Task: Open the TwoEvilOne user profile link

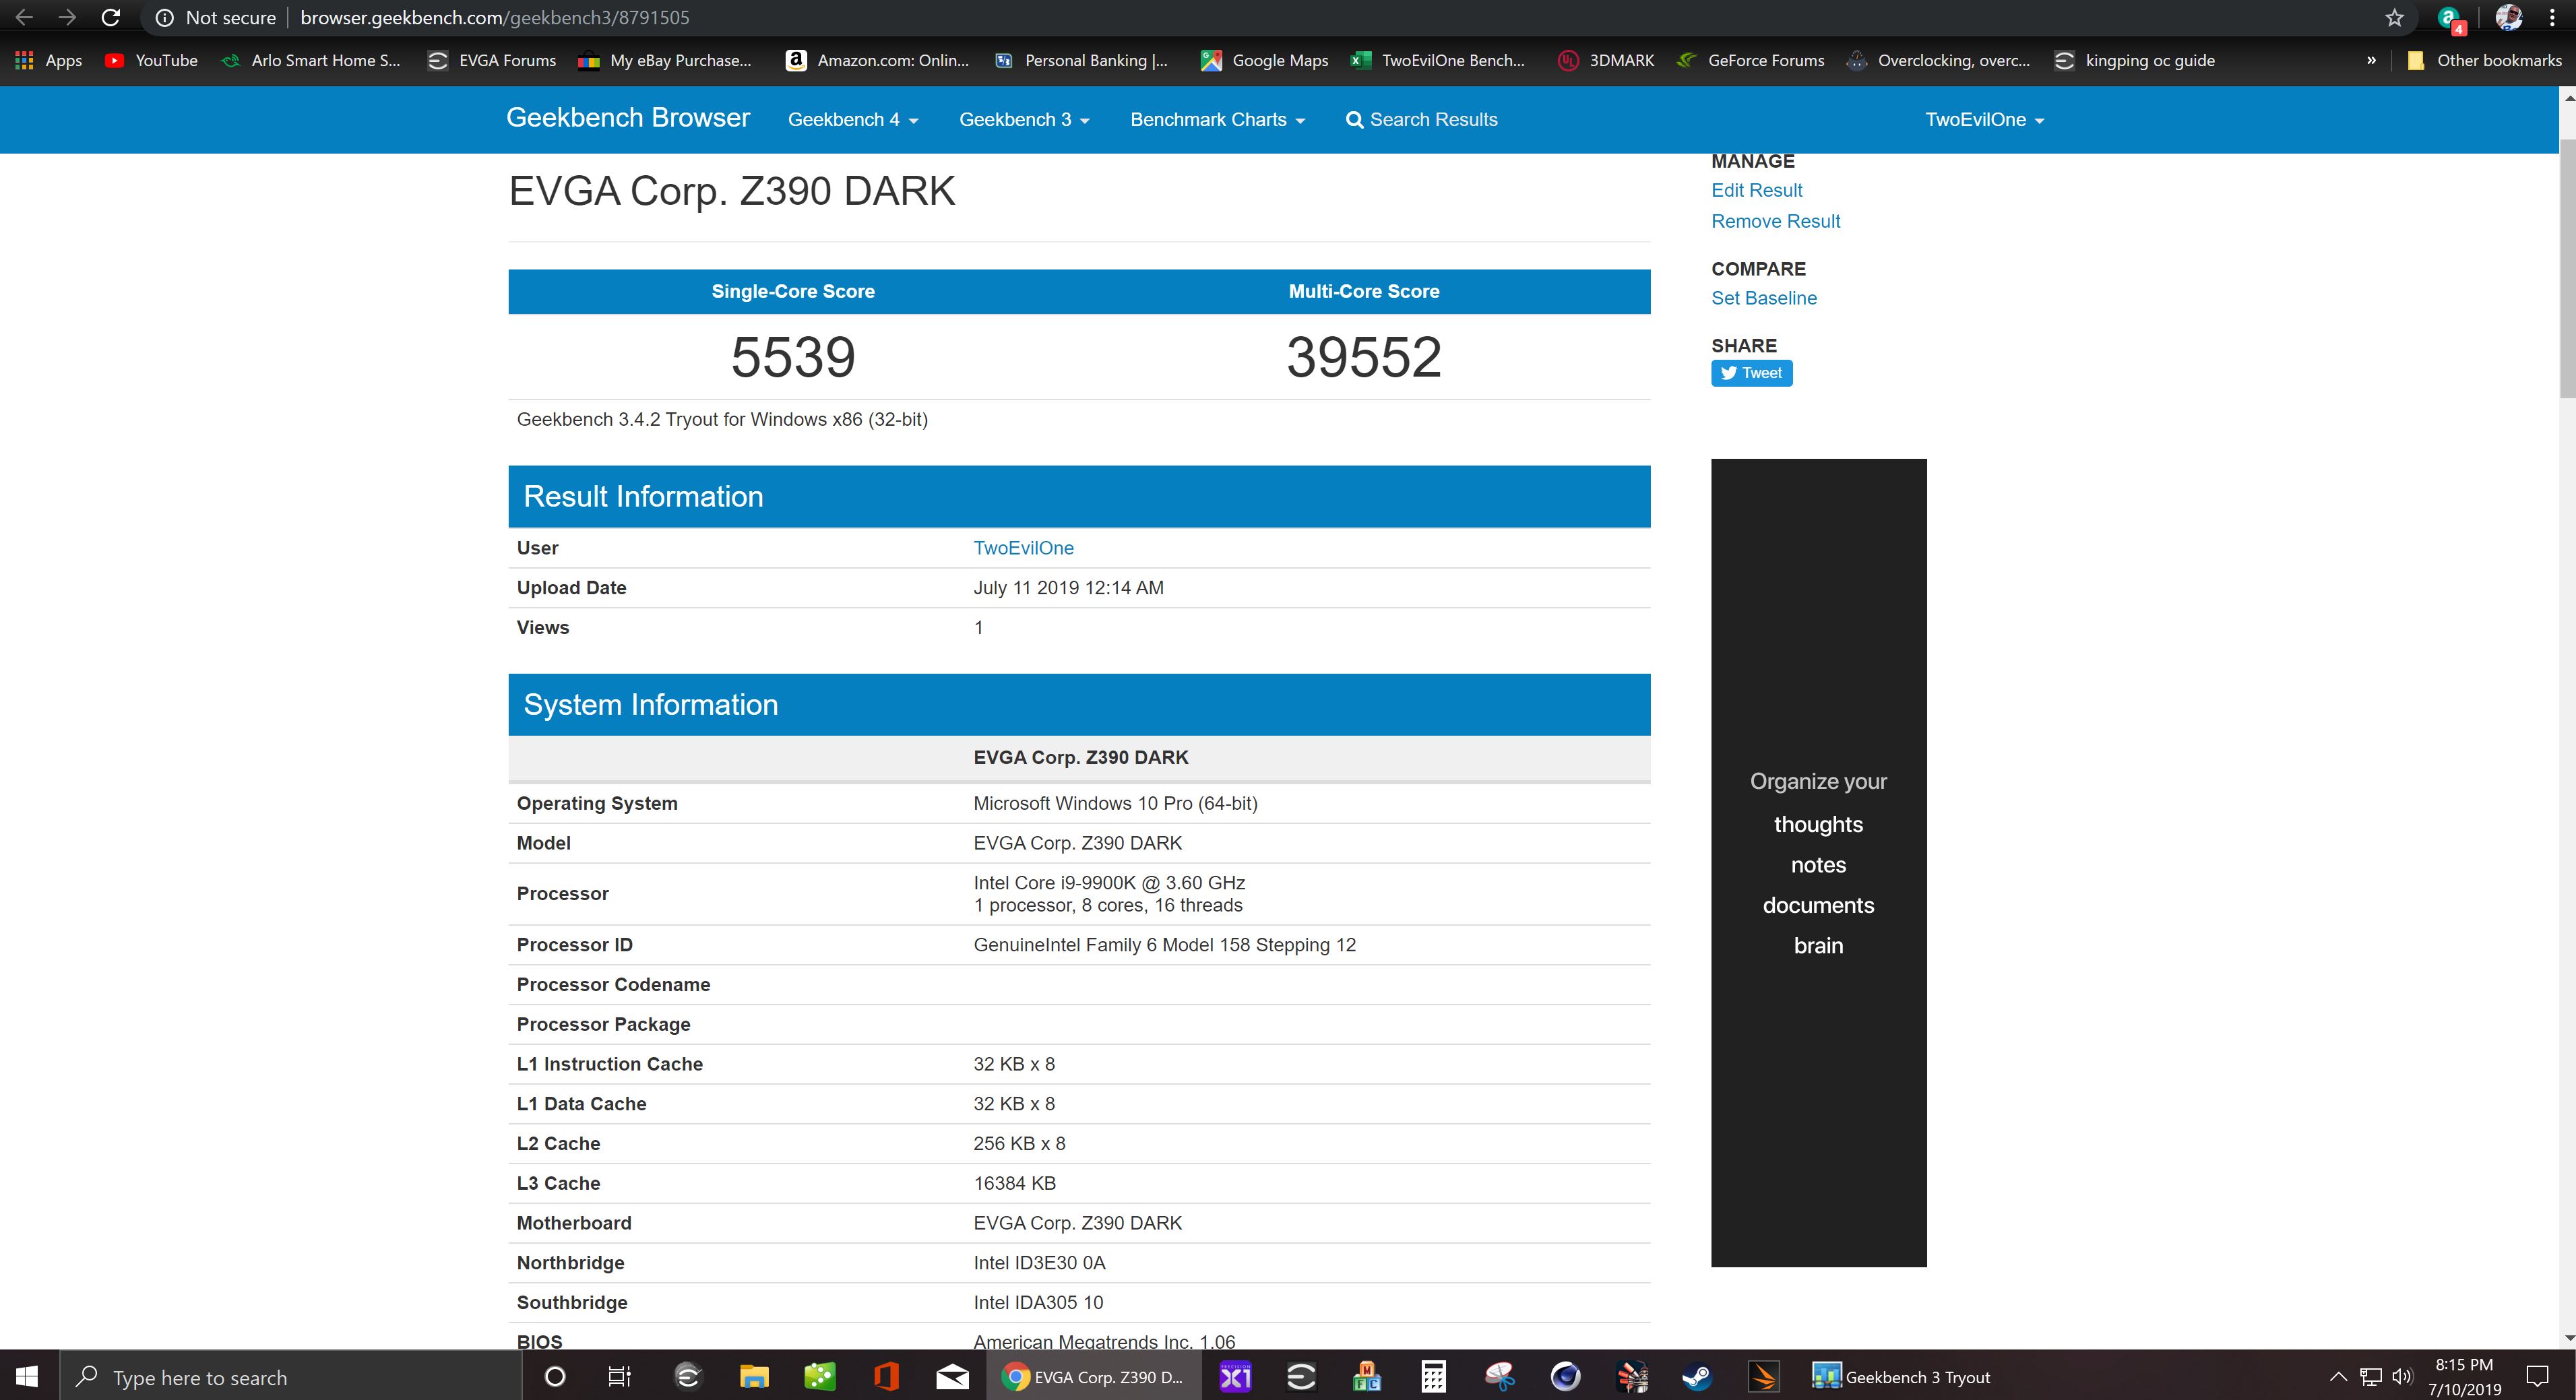Action: pyautogui.click(x=1023, y=548)
